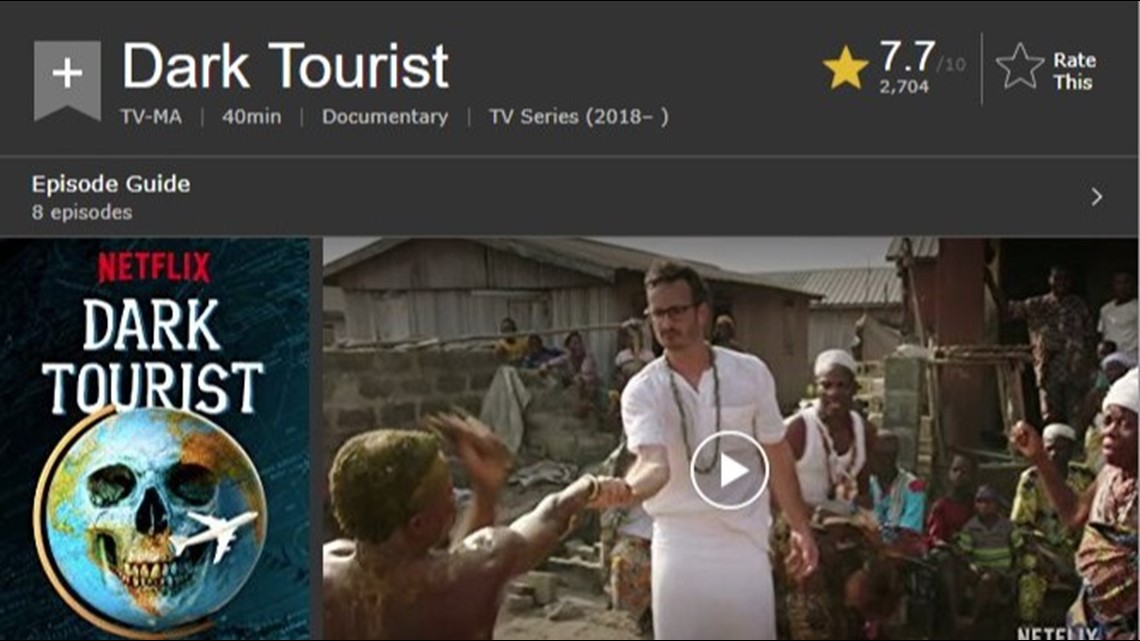1140x641 pixels.
Task: Click the 40min runtime text
Action: [x=252, y=116]
